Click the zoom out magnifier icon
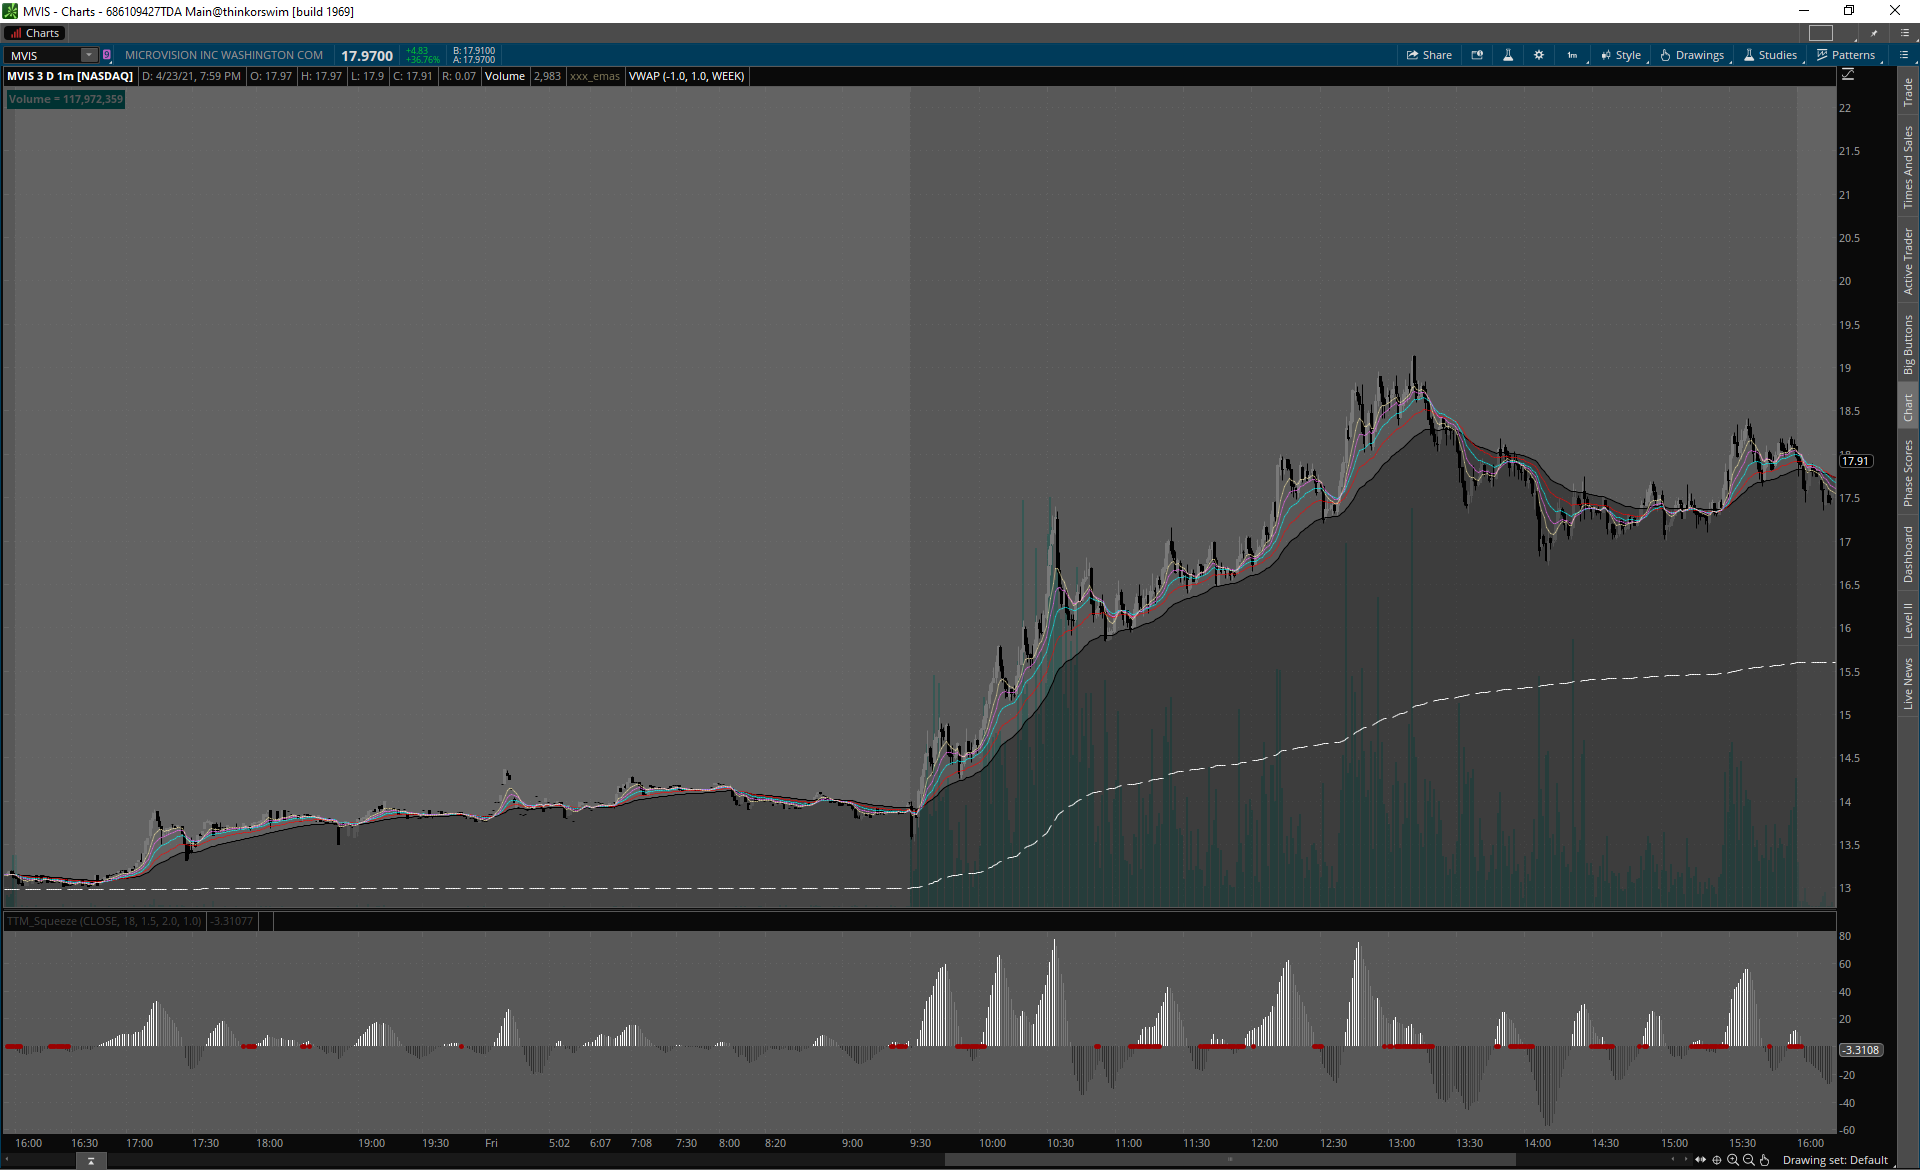The width and height of the screenshot is (1920, 1170). (1749, 1160)
